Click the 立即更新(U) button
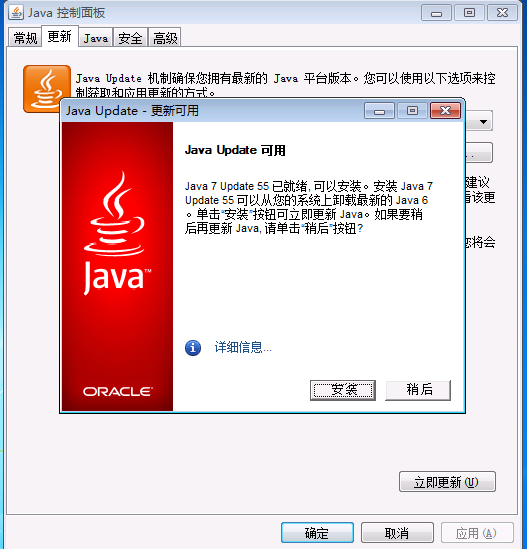Image resolution: width=527 pixels, height=549 pixels. (x=447, y=482)
